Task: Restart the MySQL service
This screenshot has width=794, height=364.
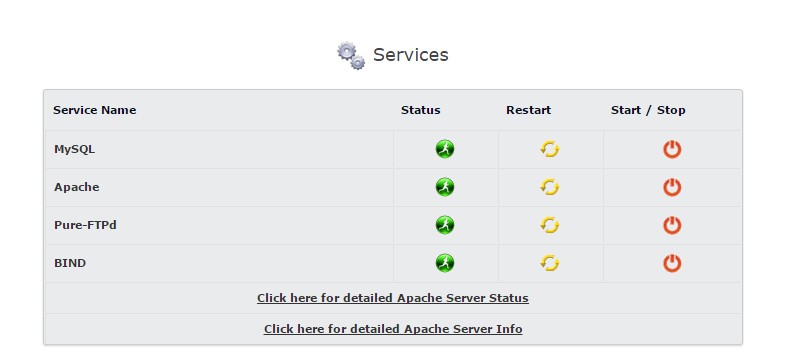Action: coord(549,149)
